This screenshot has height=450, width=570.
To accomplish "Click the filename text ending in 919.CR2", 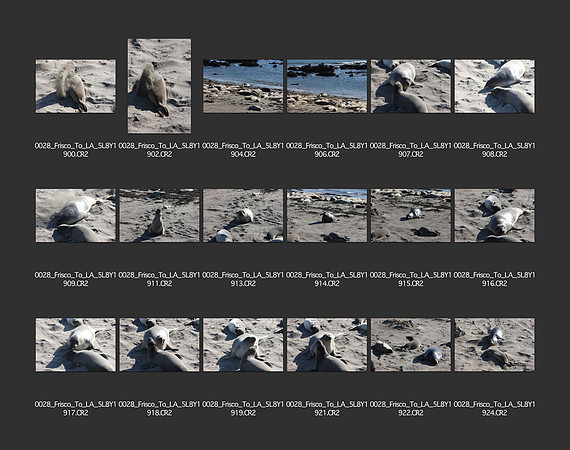I will click(x=243, y=409).
